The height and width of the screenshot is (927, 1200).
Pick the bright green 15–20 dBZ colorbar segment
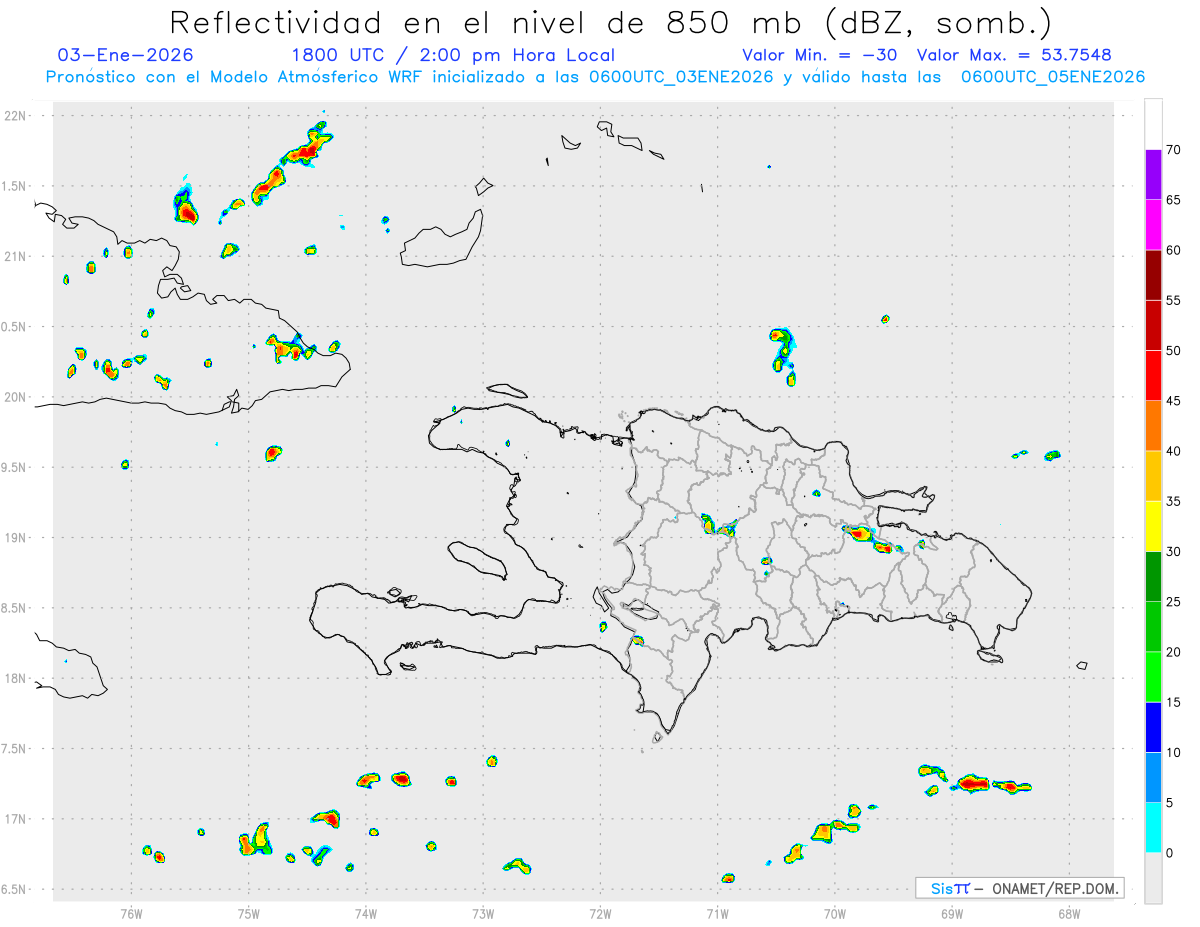[x=1153, y=677]
